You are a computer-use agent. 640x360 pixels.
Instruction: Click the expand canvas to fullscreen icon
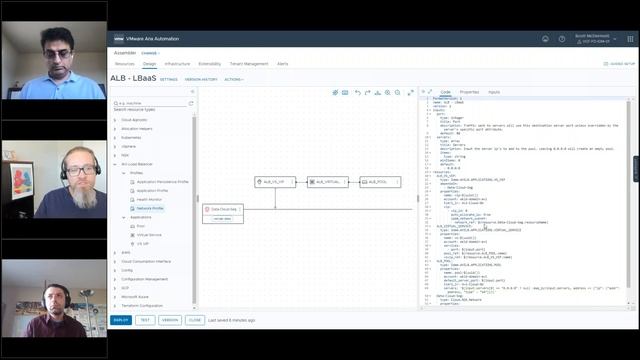click(411, 93)
